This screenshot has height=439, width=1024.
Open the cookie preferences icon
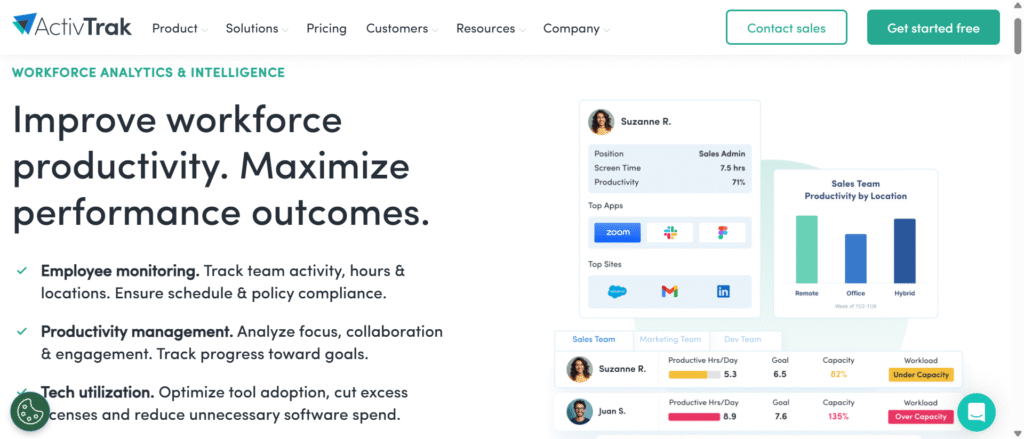30,410
